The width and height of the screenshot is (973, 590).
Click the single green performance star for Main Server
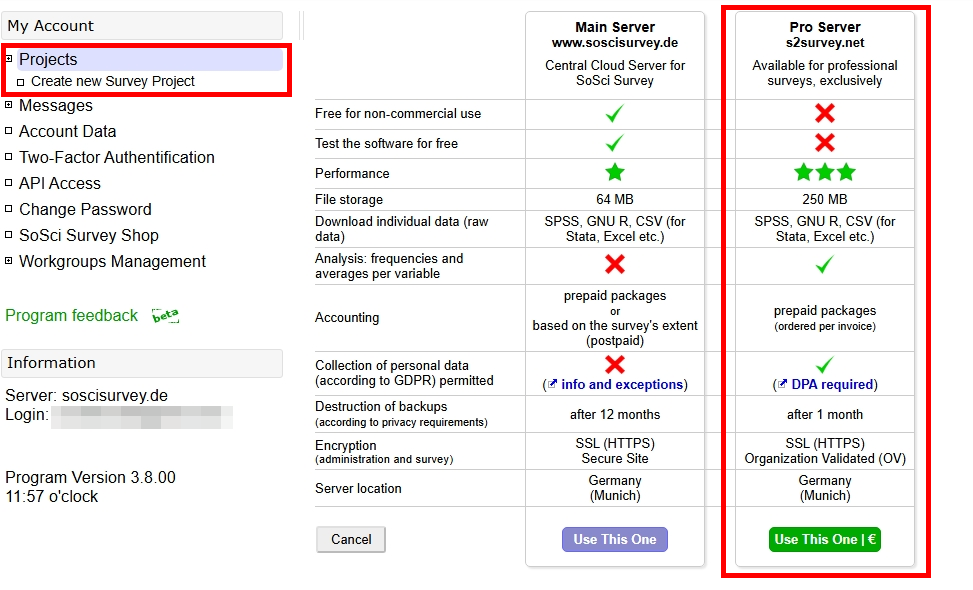coord(614,171)
